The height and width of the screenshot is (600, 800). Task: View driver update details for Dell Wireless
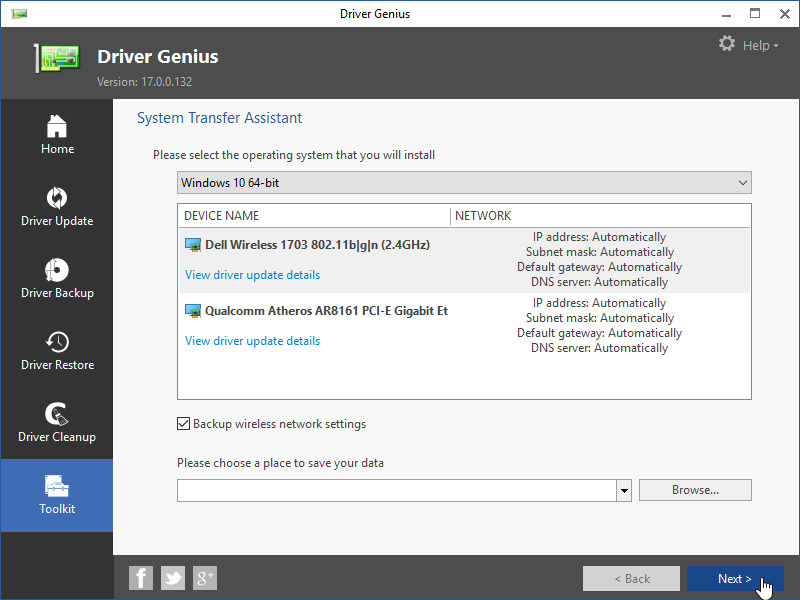click(x=253, y=275)
